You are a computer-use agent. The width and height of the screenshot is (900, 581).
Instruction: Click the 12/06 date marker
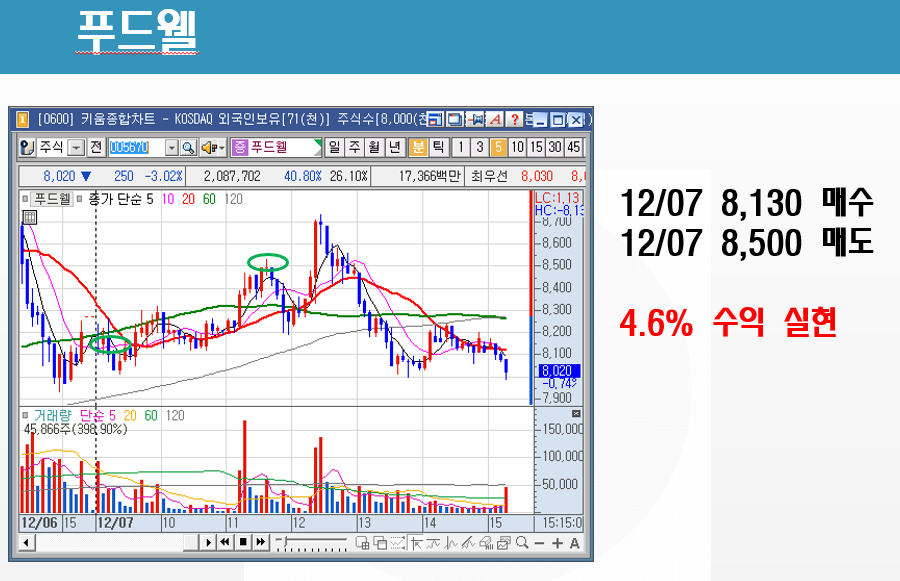pyautogui.click(x=39, y=522)
